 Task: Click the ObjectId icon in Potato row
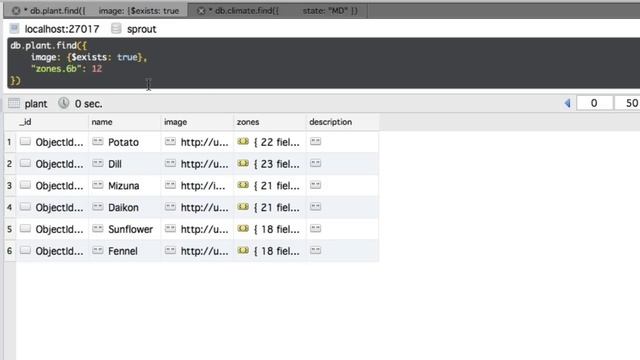pos(25,142)
